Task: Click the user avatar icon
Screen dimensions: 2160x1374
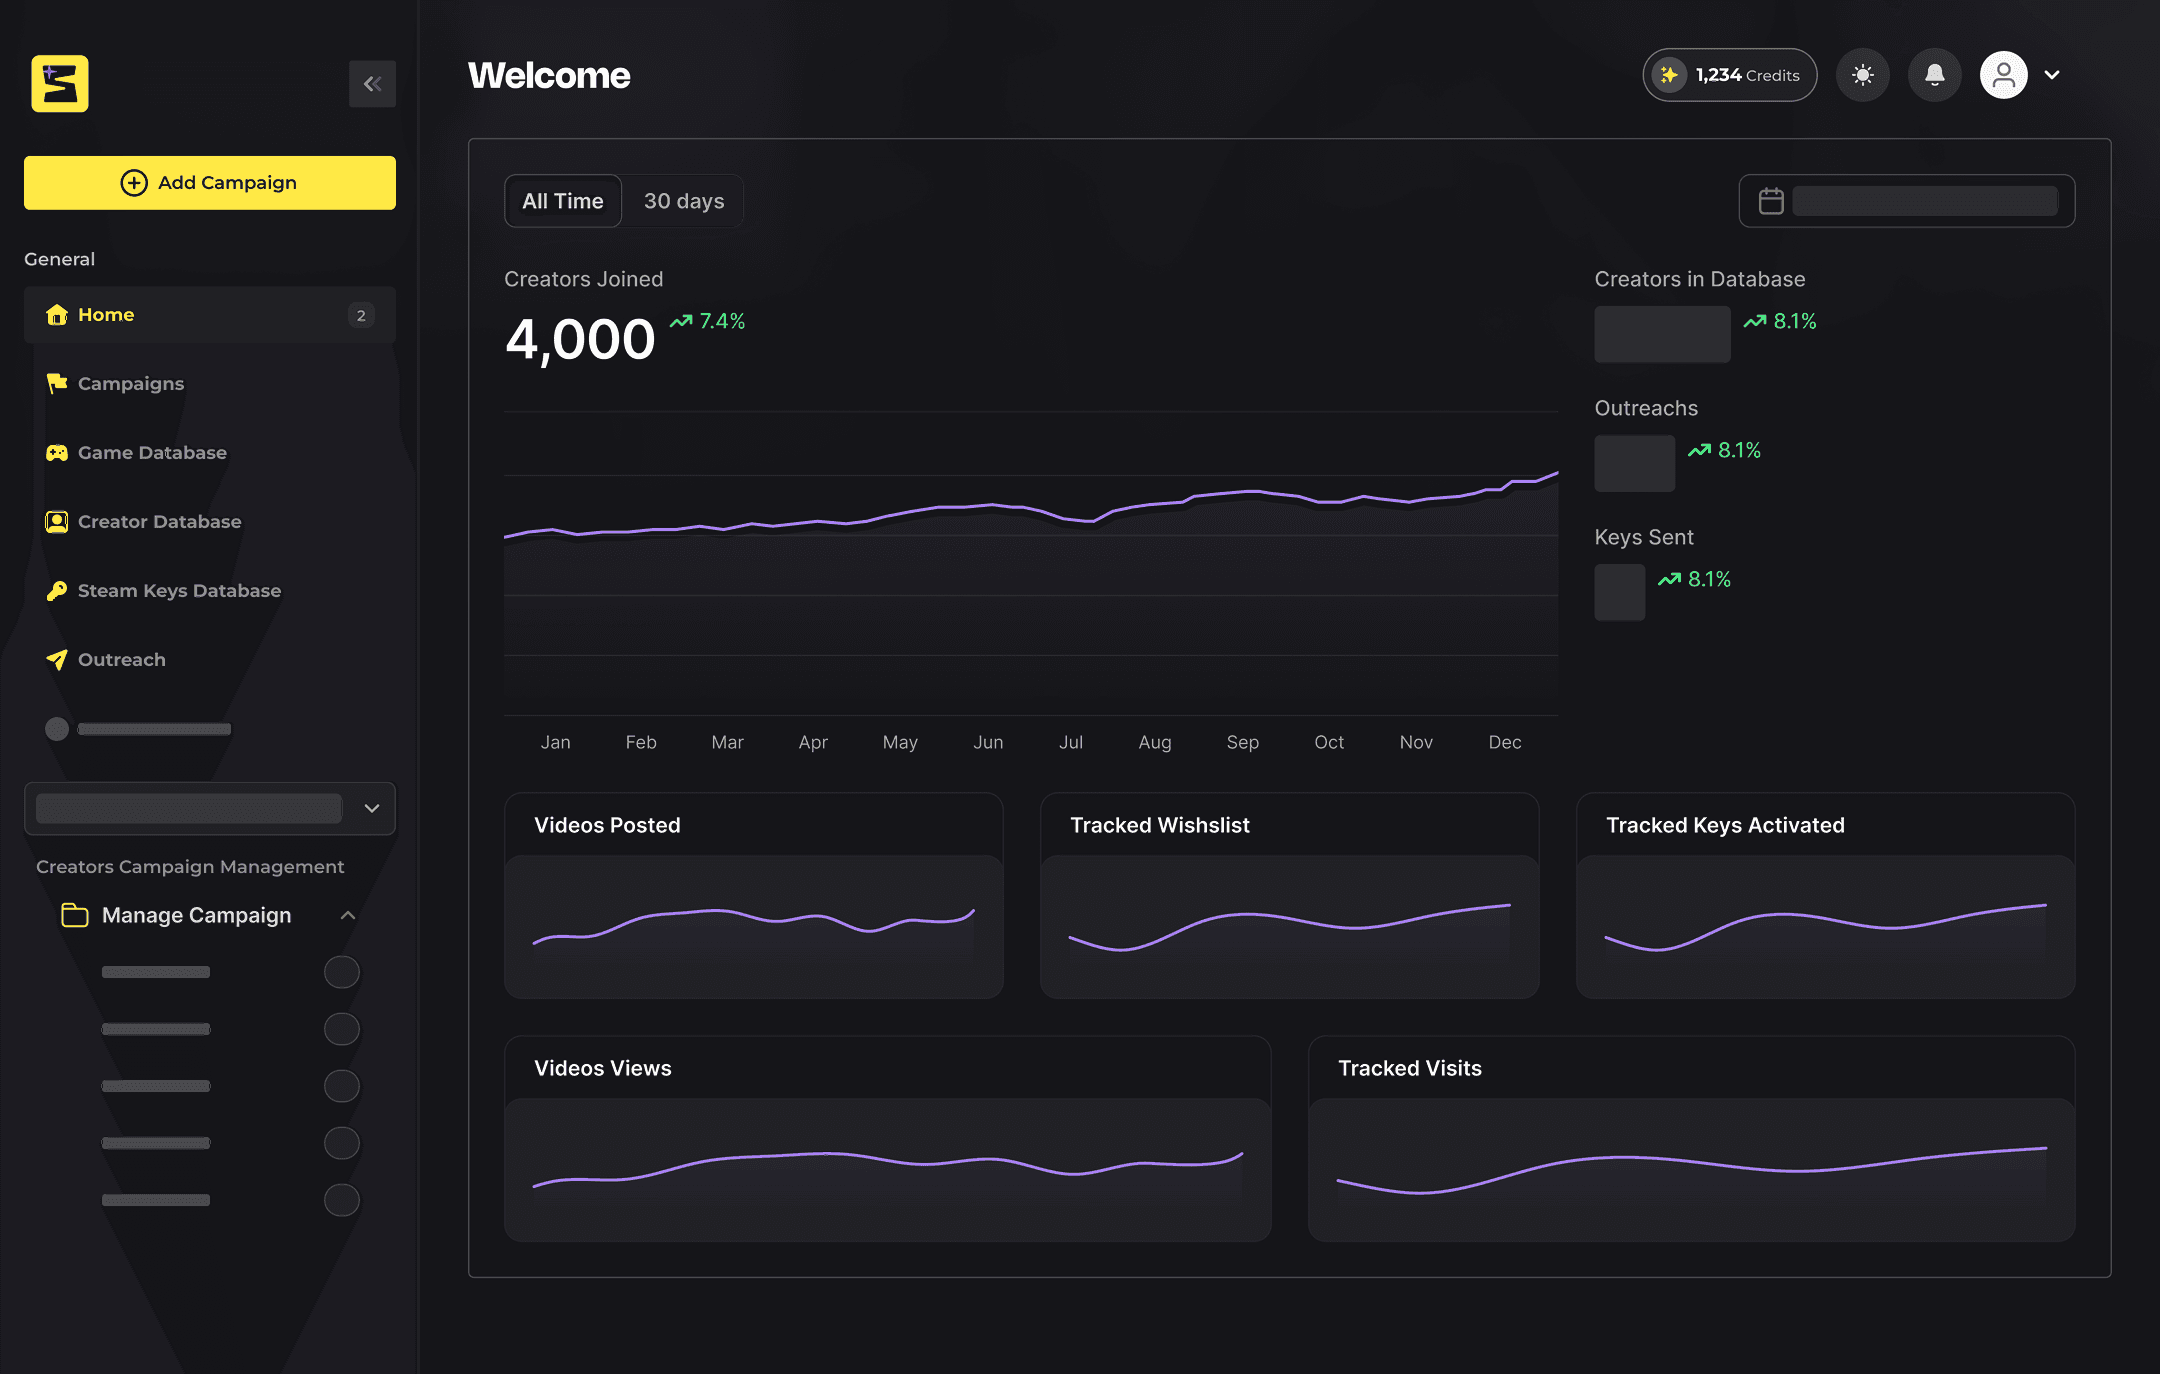Action: pyautogui.click(x=2004, y=75)
